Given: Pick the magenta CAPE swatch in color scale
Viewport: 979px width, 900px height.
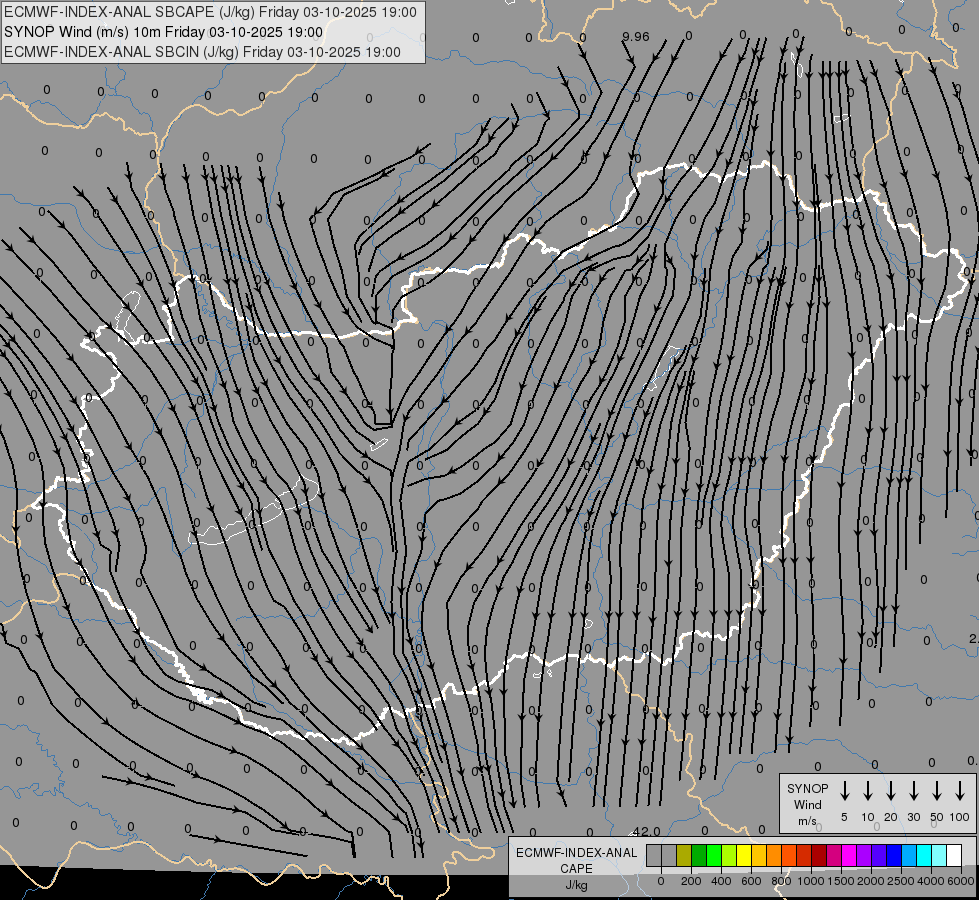Looking at the screenshot, I should tap(849, 855).
